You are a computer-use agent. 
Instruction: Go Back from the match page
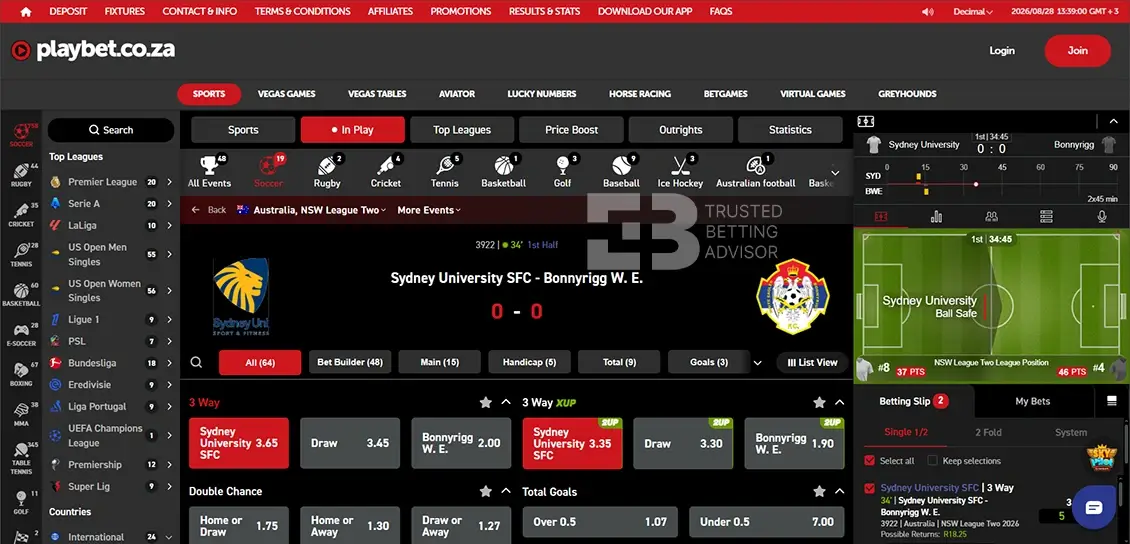click(208, 210)
